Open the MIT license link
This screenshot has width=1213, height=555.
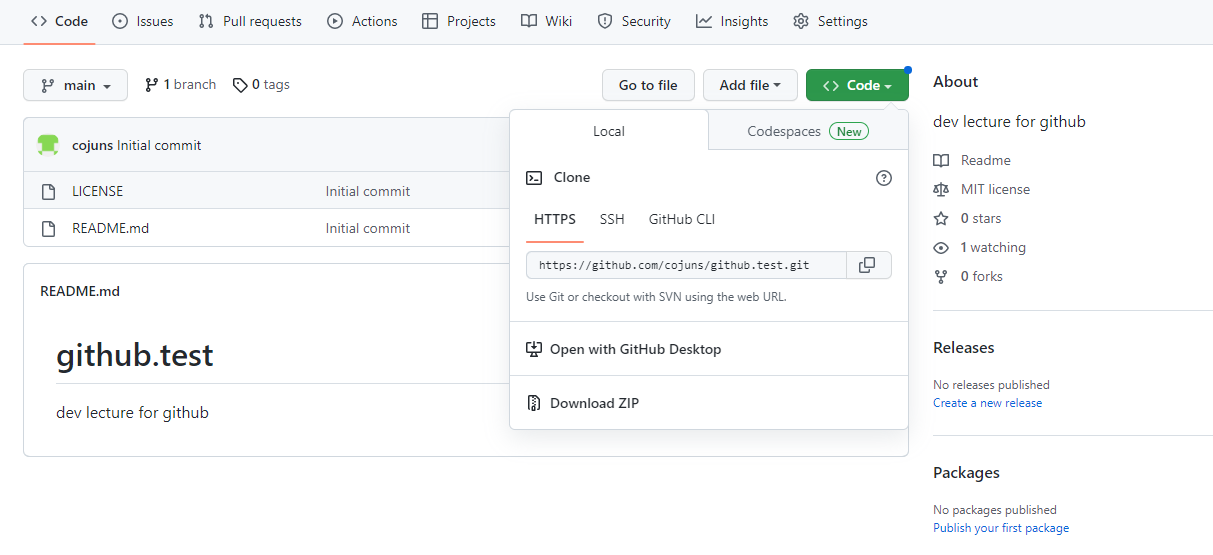(x=995, y=189)
